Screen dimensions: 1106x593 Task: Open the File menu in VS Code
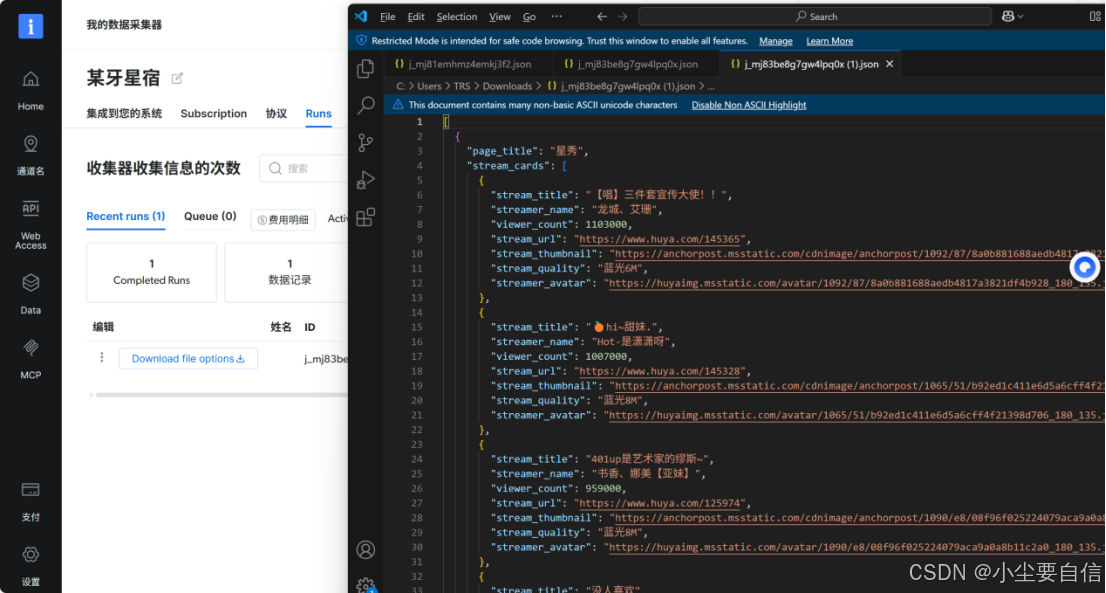click(x=387, y=17)
